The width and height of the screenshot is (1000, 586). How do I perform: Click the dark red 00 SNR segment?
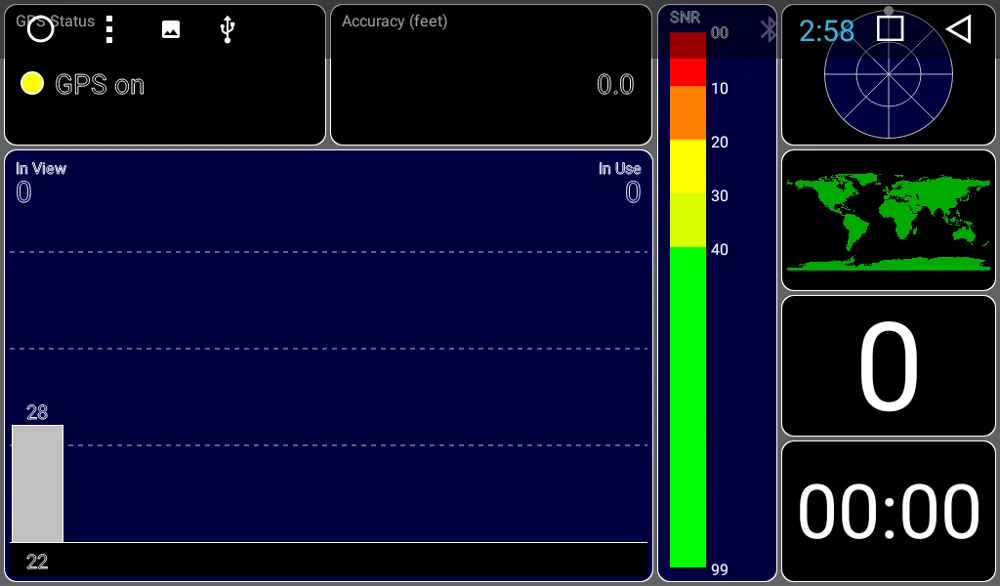coord(688,45)
